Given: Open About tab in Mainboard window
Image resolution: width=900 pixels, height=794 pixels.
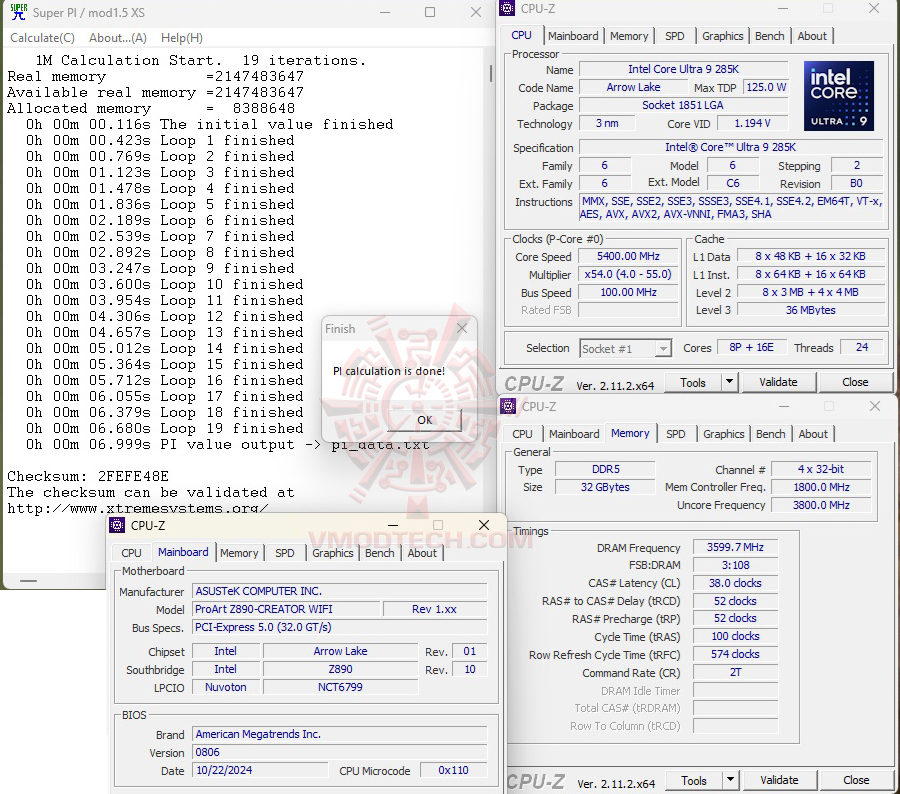Looking at the screenshot, I should [x=422, y=553].
